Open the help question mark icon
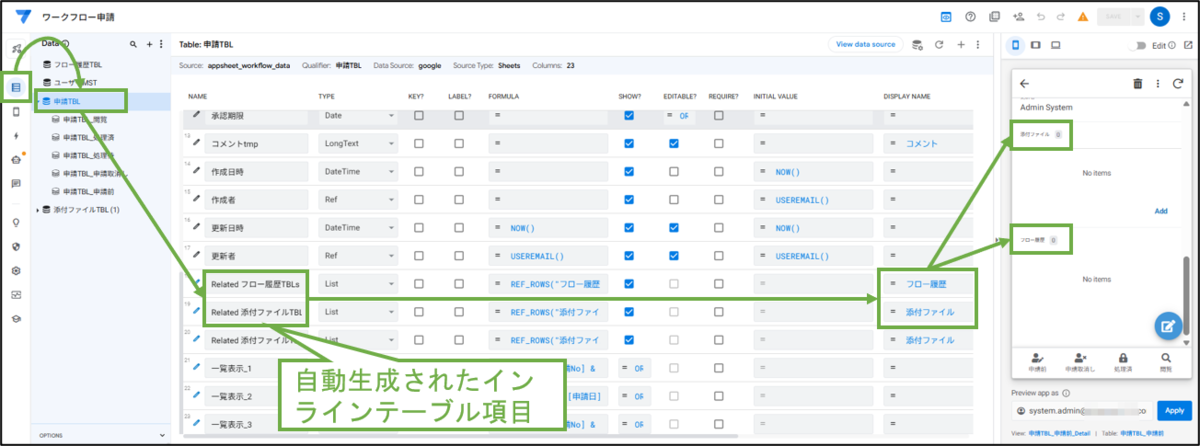This screenshot has height=446, width=1200. [x=970, y=17]
